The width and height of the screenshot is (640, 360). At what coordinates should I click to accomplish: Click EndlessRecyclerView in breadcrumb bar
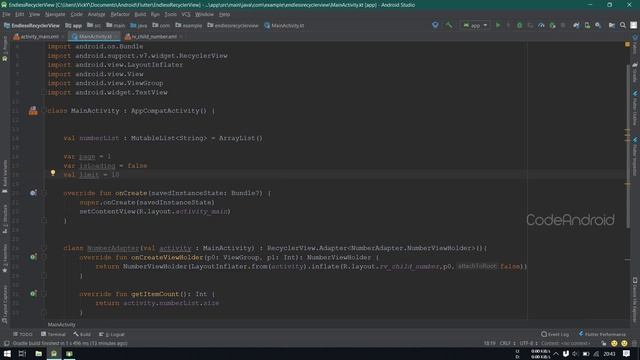32,25
